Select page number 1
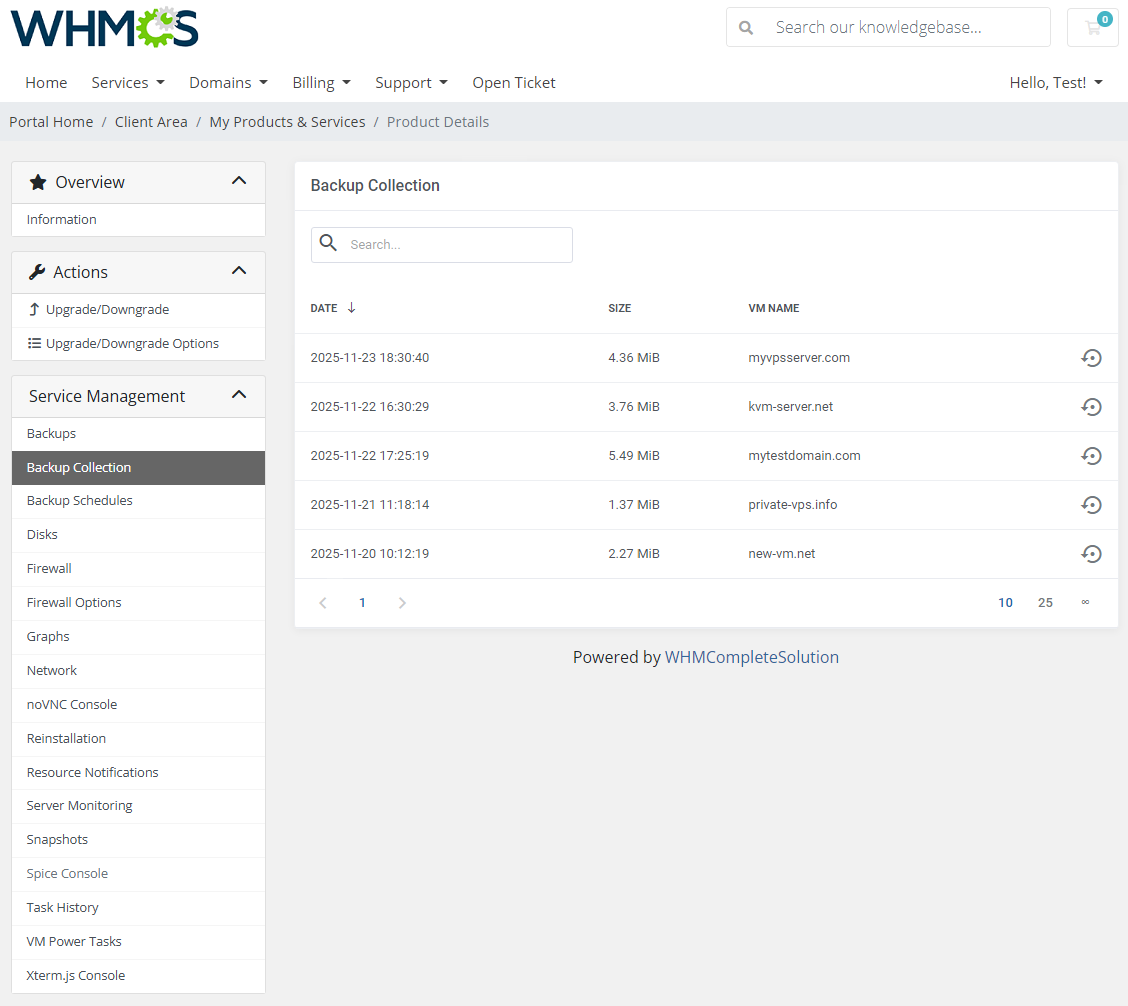 tap(363, 603)
